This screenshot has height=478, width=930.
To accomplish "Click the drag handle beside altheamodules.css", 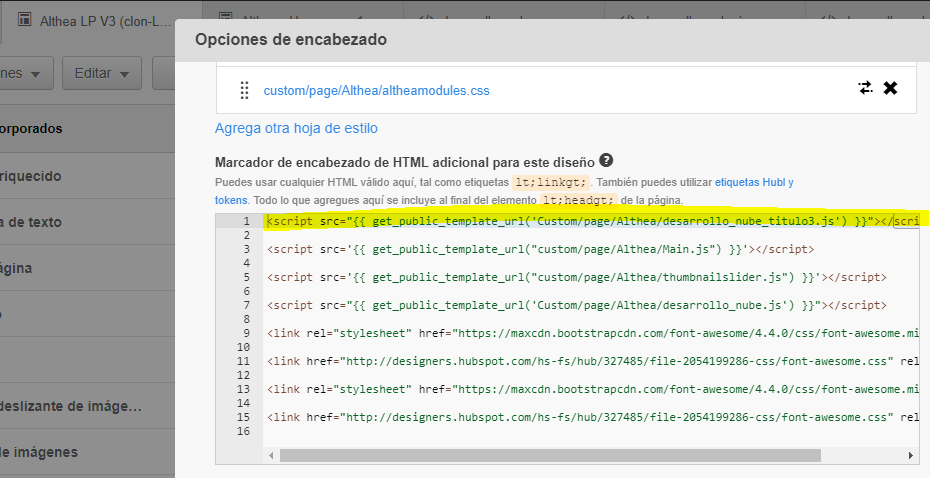I will (x=244, y=90).
